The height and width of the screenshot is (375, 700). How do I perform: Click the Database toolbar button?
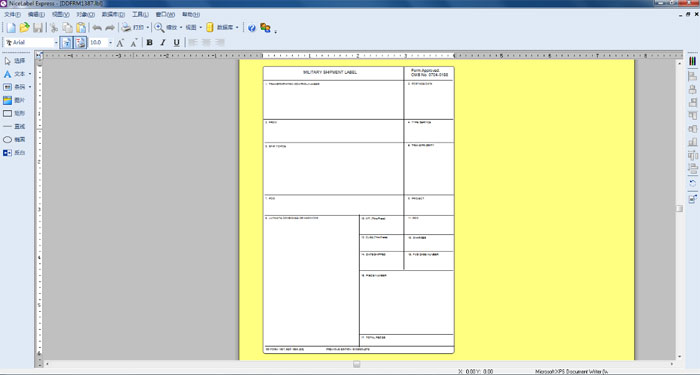(x=222, y=28)
